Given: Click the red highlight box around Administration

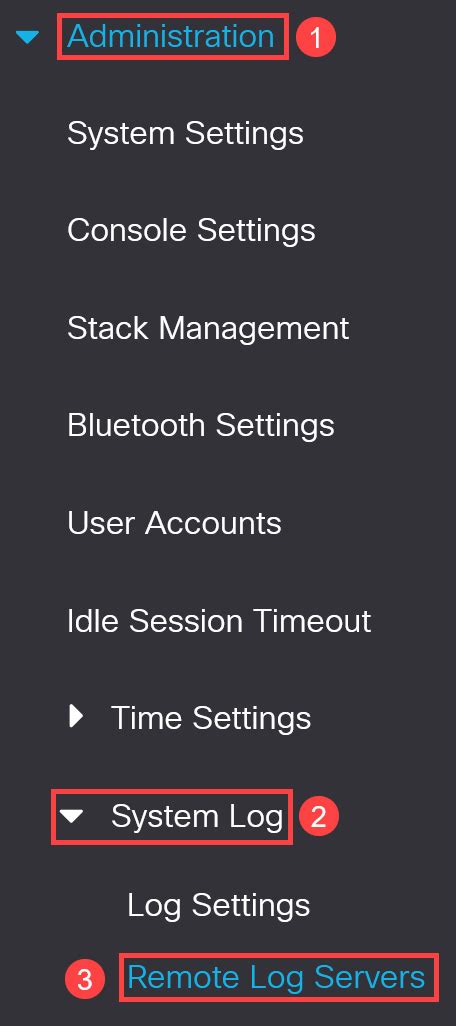Looking at the screenshot, I should (x=173, y=37).
